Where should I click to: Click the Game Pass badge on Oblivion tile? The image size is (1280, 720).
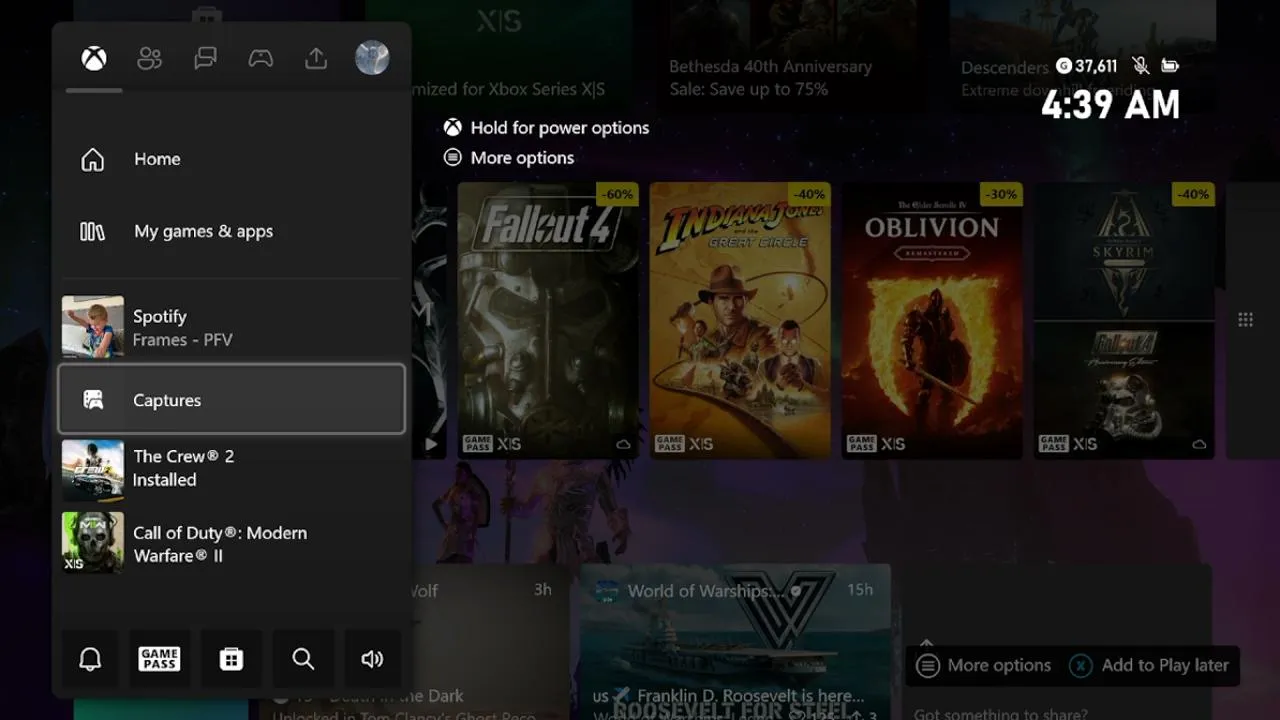pyautogui.click(x=861, y=443)
